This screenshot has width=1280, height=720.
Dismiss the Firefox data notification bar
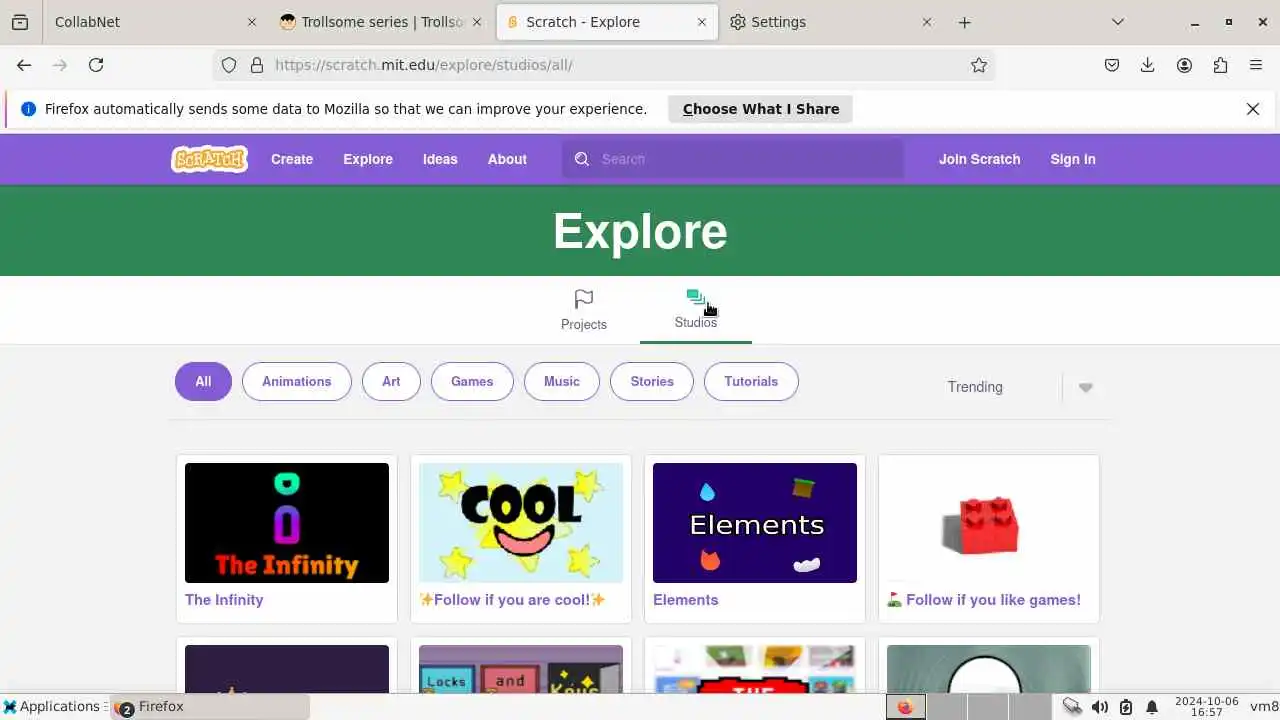point(1253,109)
